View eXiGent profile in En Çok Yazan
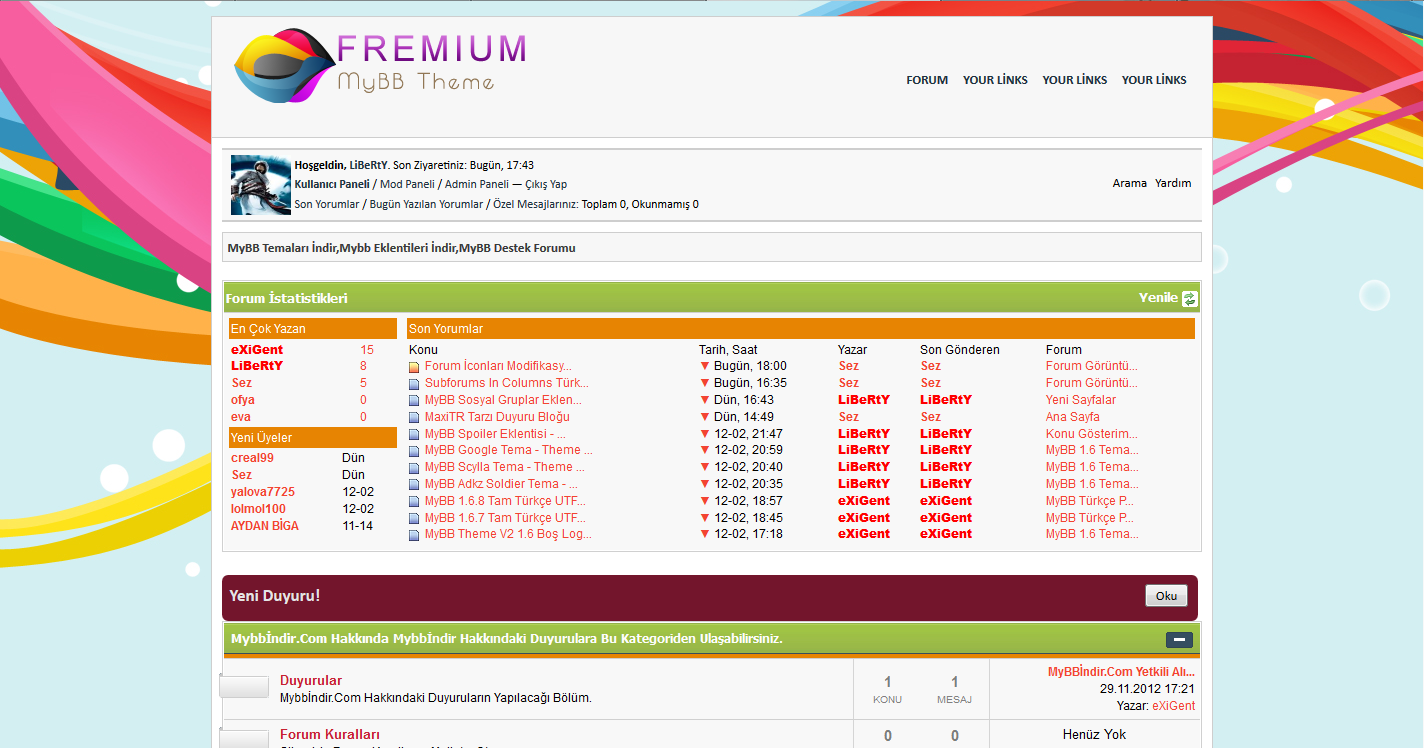The width and height of the screenshot is (1424, 748). 257,350
